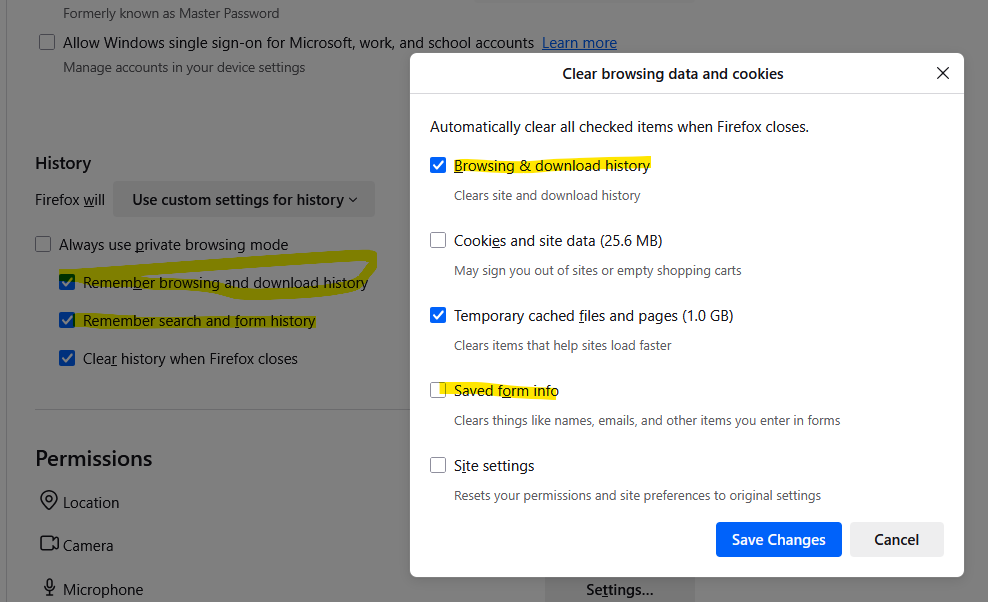The image size is (988, 602).
Task: Click the Settings... button behind dialog
Action: [x=619, y=590]
